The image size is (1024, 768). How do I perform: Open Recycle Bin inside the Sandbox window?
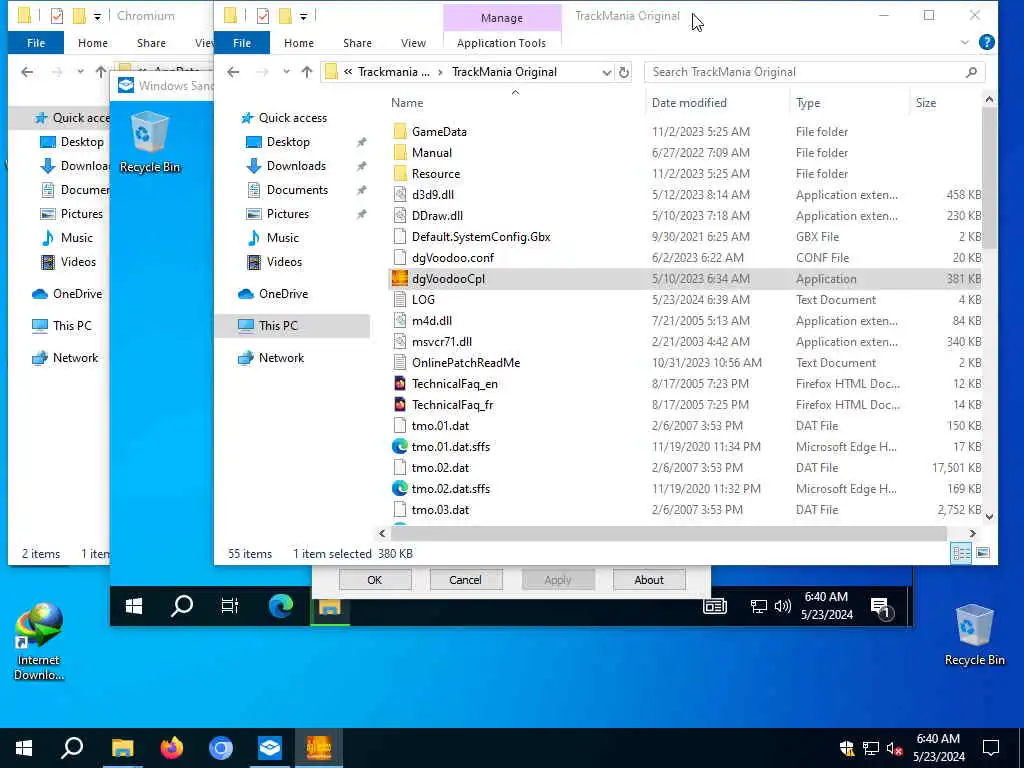coord(150,142)
